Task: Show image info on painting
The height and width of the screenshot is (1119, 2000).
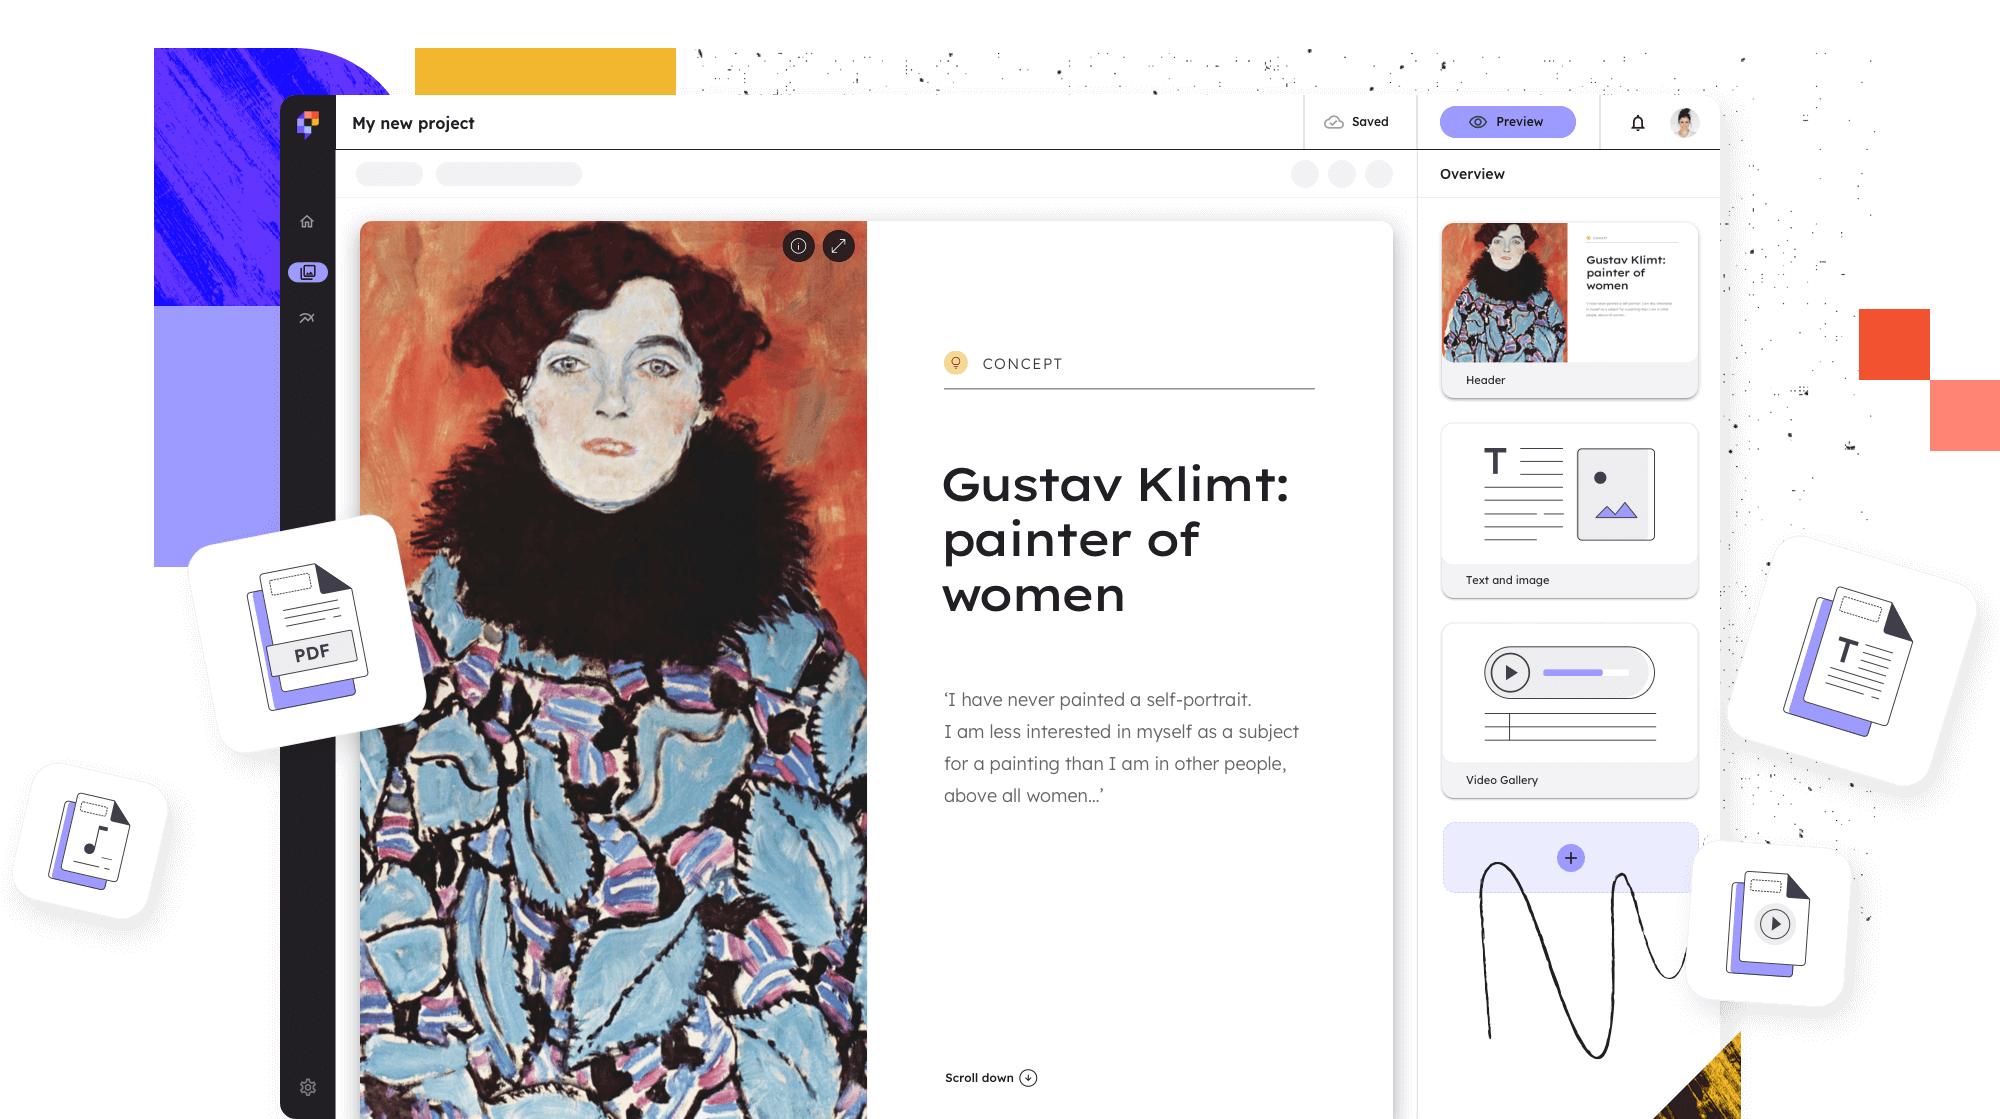Action: [x=798, y=246]
